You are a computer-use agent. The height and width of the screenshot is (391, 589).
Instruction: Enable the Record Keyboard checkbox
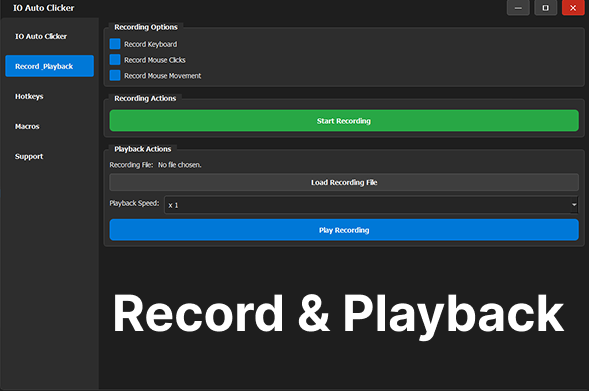(115, 44)
